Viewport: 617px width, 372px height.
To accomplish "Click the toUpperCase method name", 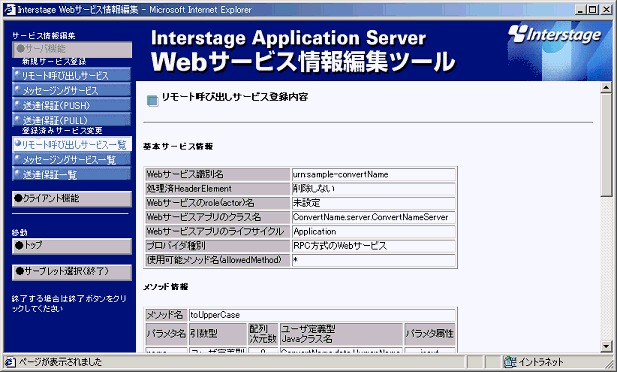I will (x=322, y=315).
